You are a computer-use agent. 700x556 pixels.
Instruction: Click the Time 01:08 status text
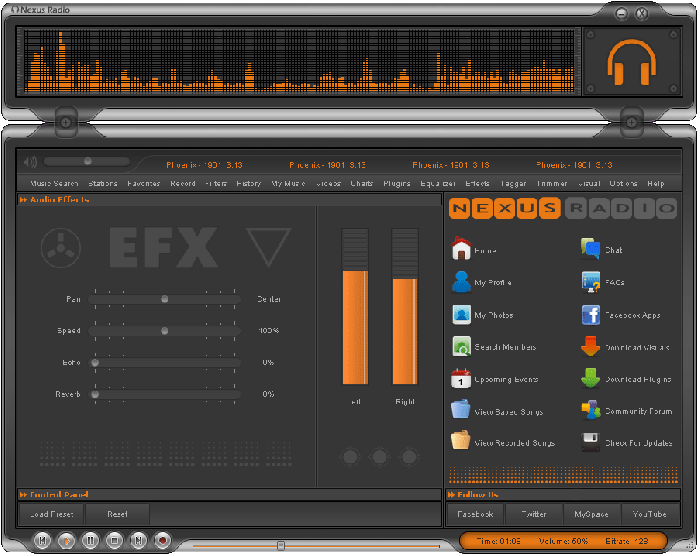[x=498, y=541]
